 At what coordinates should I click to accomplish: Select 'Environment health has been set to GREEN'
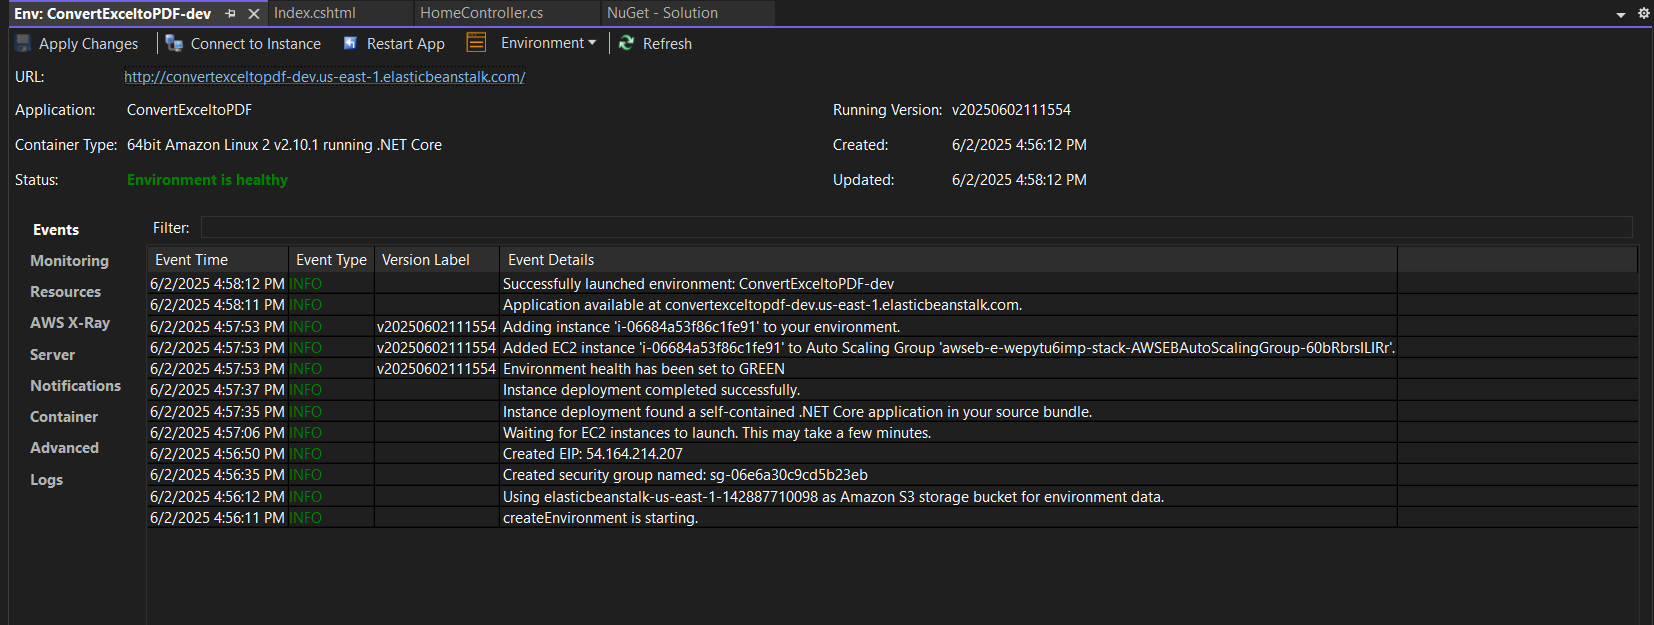point(892,369)
